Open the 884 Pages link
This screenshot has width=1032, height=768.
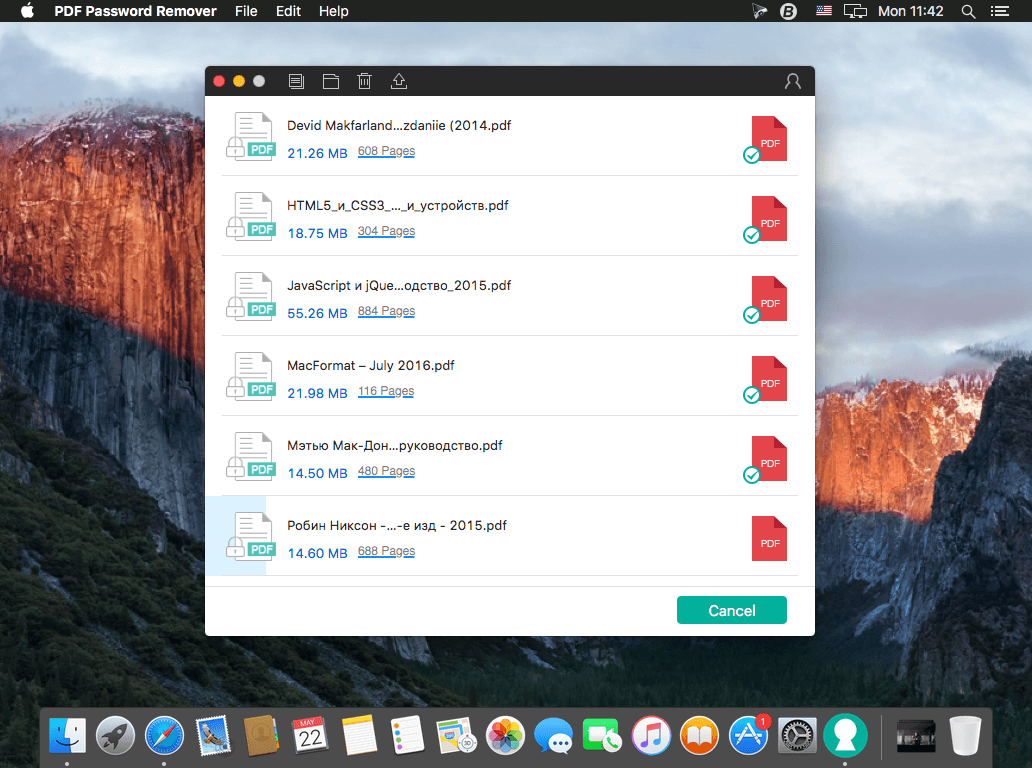[x=386, y=311]
